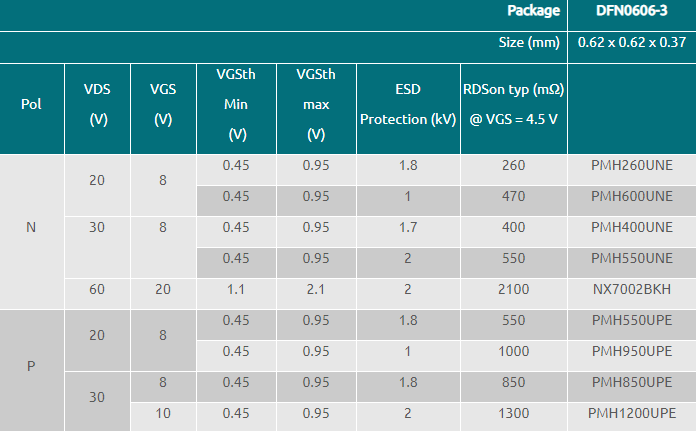Click the ESD Protection (kV) header
Screen dimensions: 696x431
tap(407, 104)
